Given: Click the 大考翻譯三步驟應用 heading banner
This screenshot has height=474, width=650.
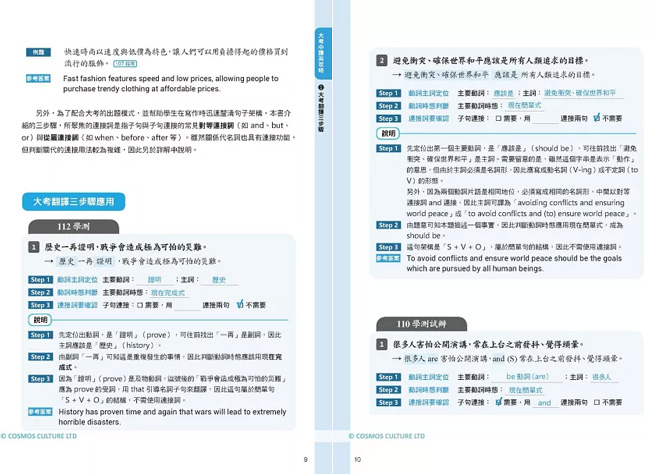Looking at the screenshot, I should tap(73, 202).
